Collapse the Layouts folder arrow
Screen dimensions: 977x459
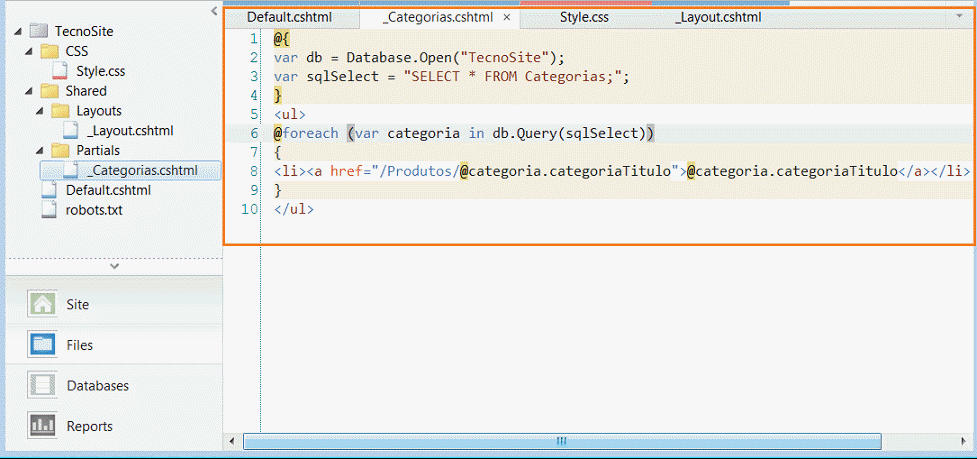point(39,111)
